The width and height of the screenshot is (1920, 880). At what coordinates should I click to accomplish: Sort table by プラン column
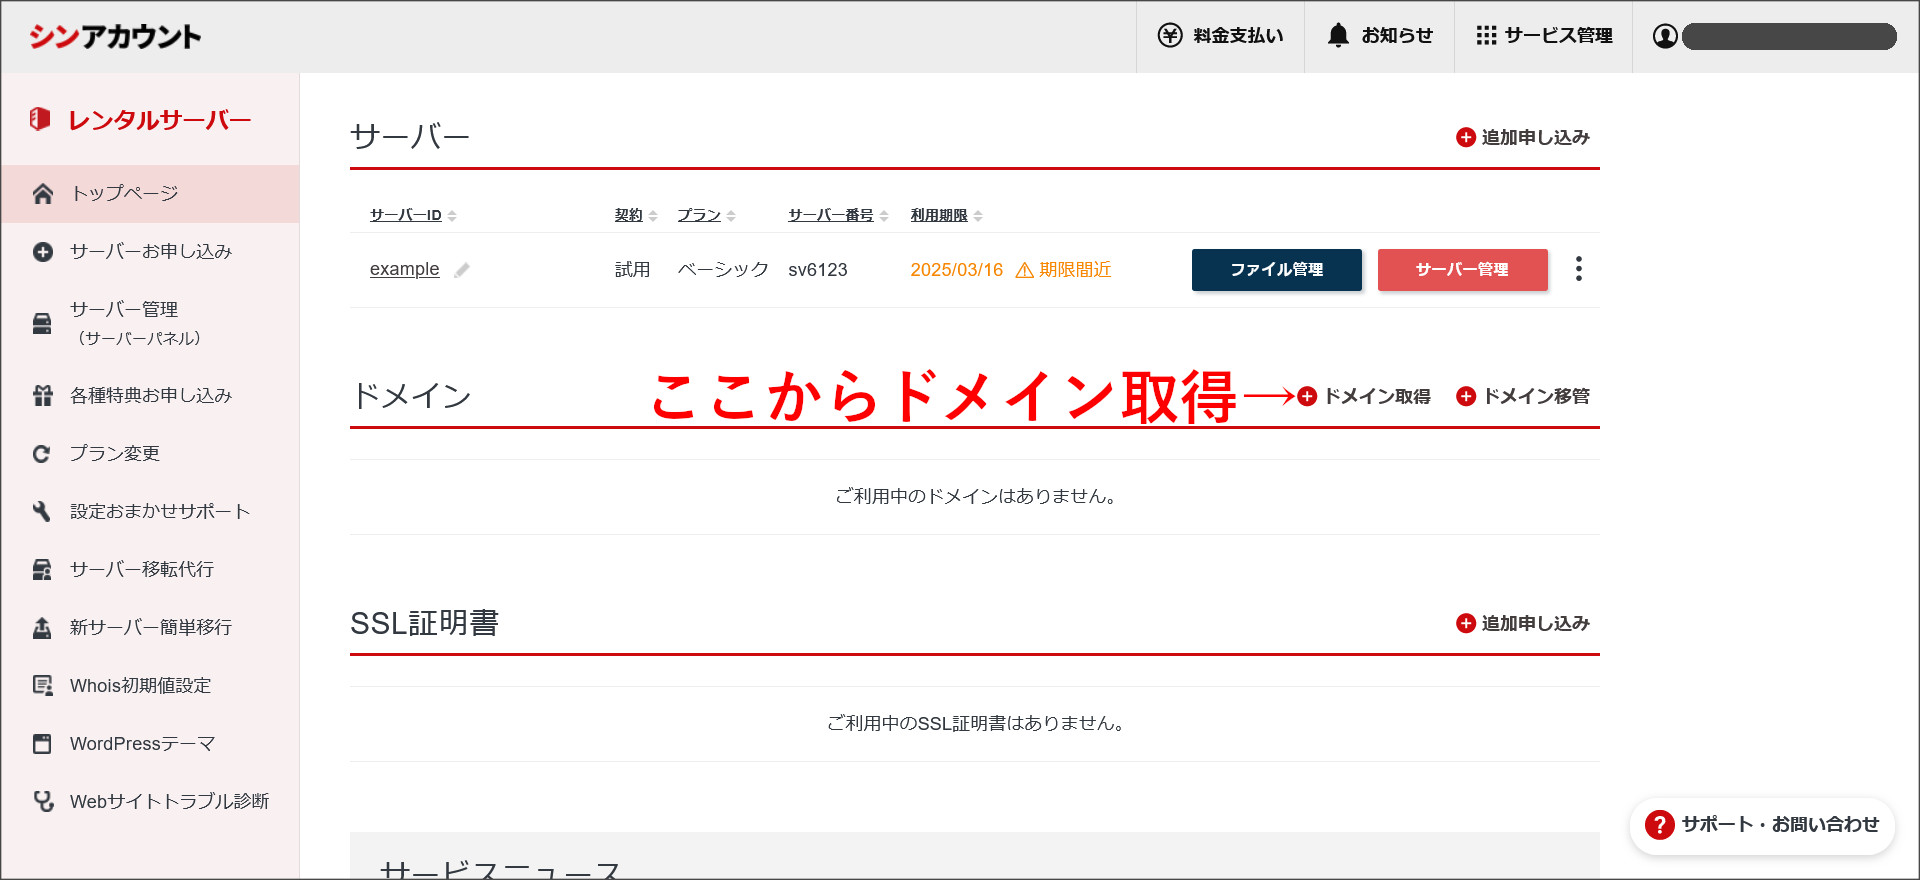point(706,215)
